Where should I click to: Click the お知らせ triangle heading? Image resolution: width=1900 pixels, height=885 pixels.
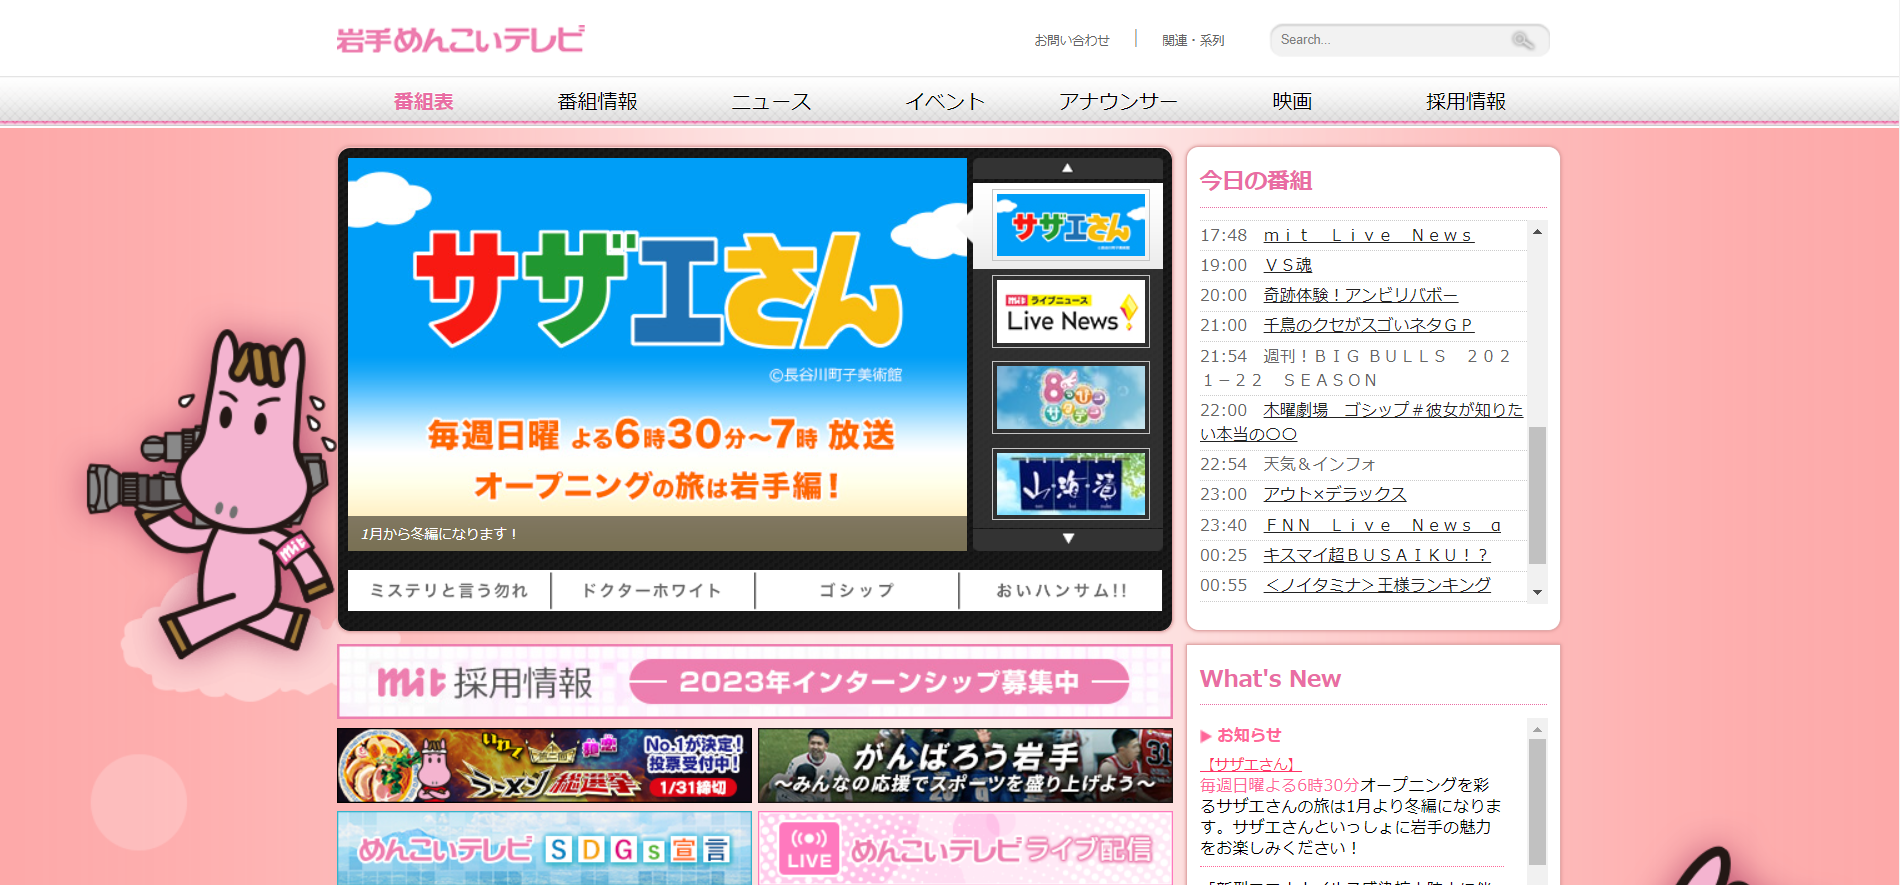(x=1241, y=735)
